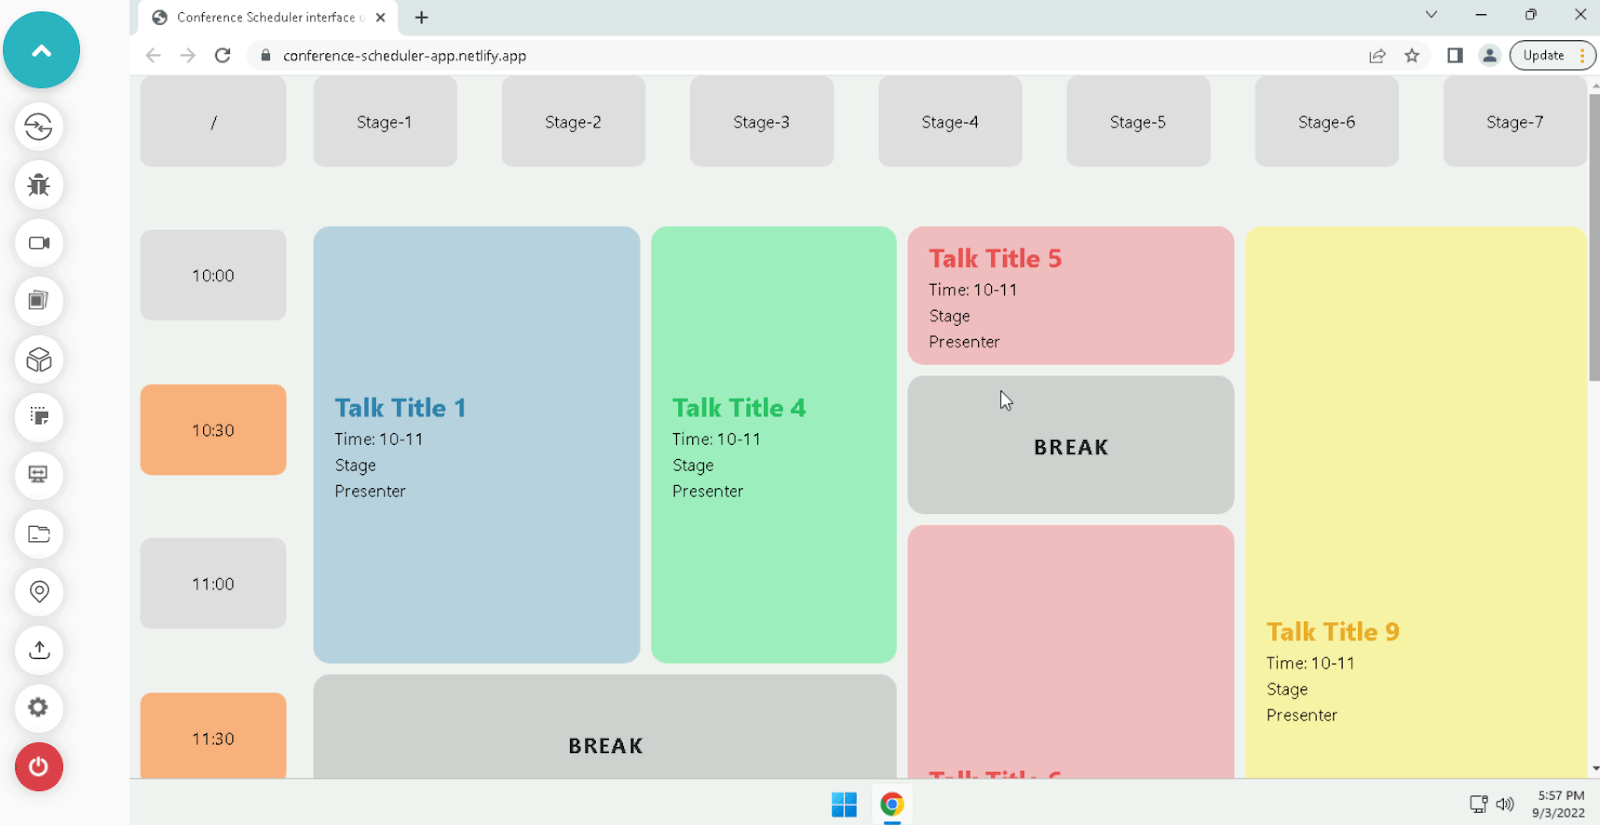The width and height of the screenshot is (1600, 825).
Task: Open the blue Talk Title 1 card
Action: pyautogui.click(x=476, y=445)
